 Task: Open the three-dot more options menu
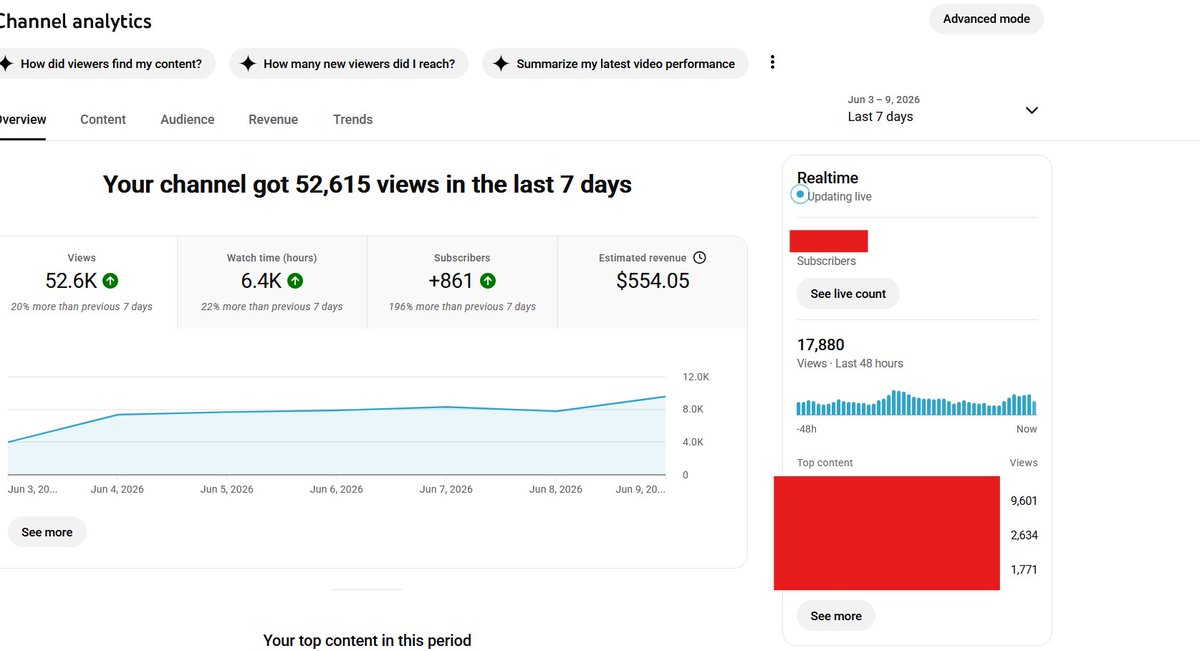(x=772, y=62)
